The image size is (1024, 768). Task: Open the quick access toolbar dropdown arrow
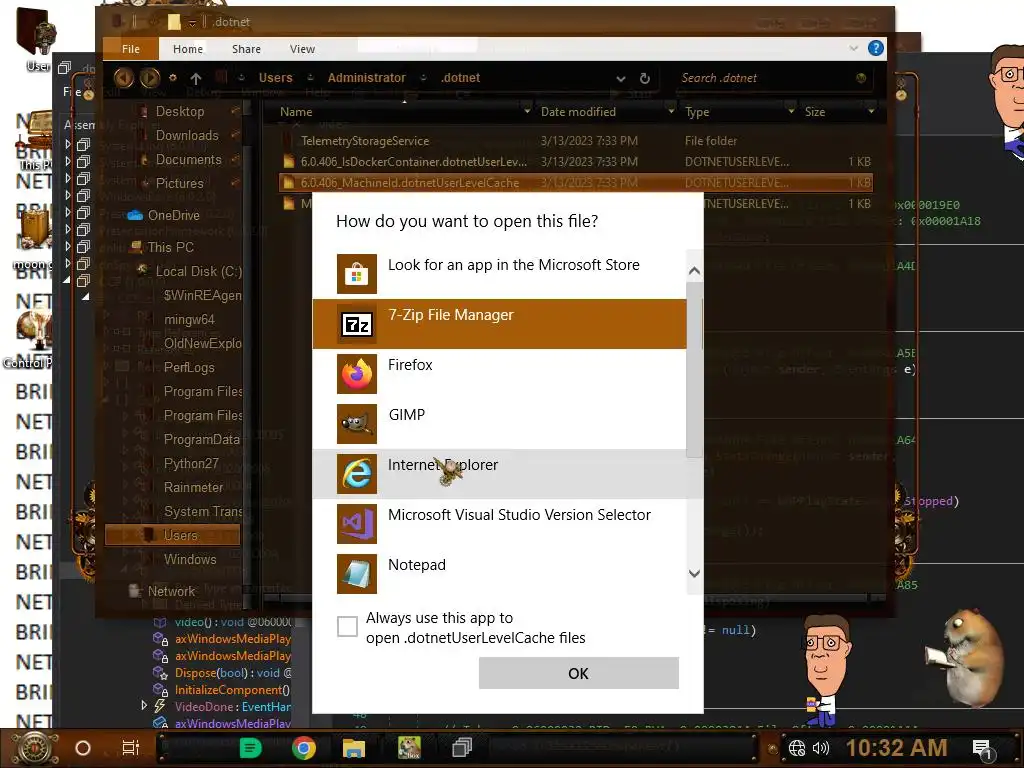tap(193, 23)
